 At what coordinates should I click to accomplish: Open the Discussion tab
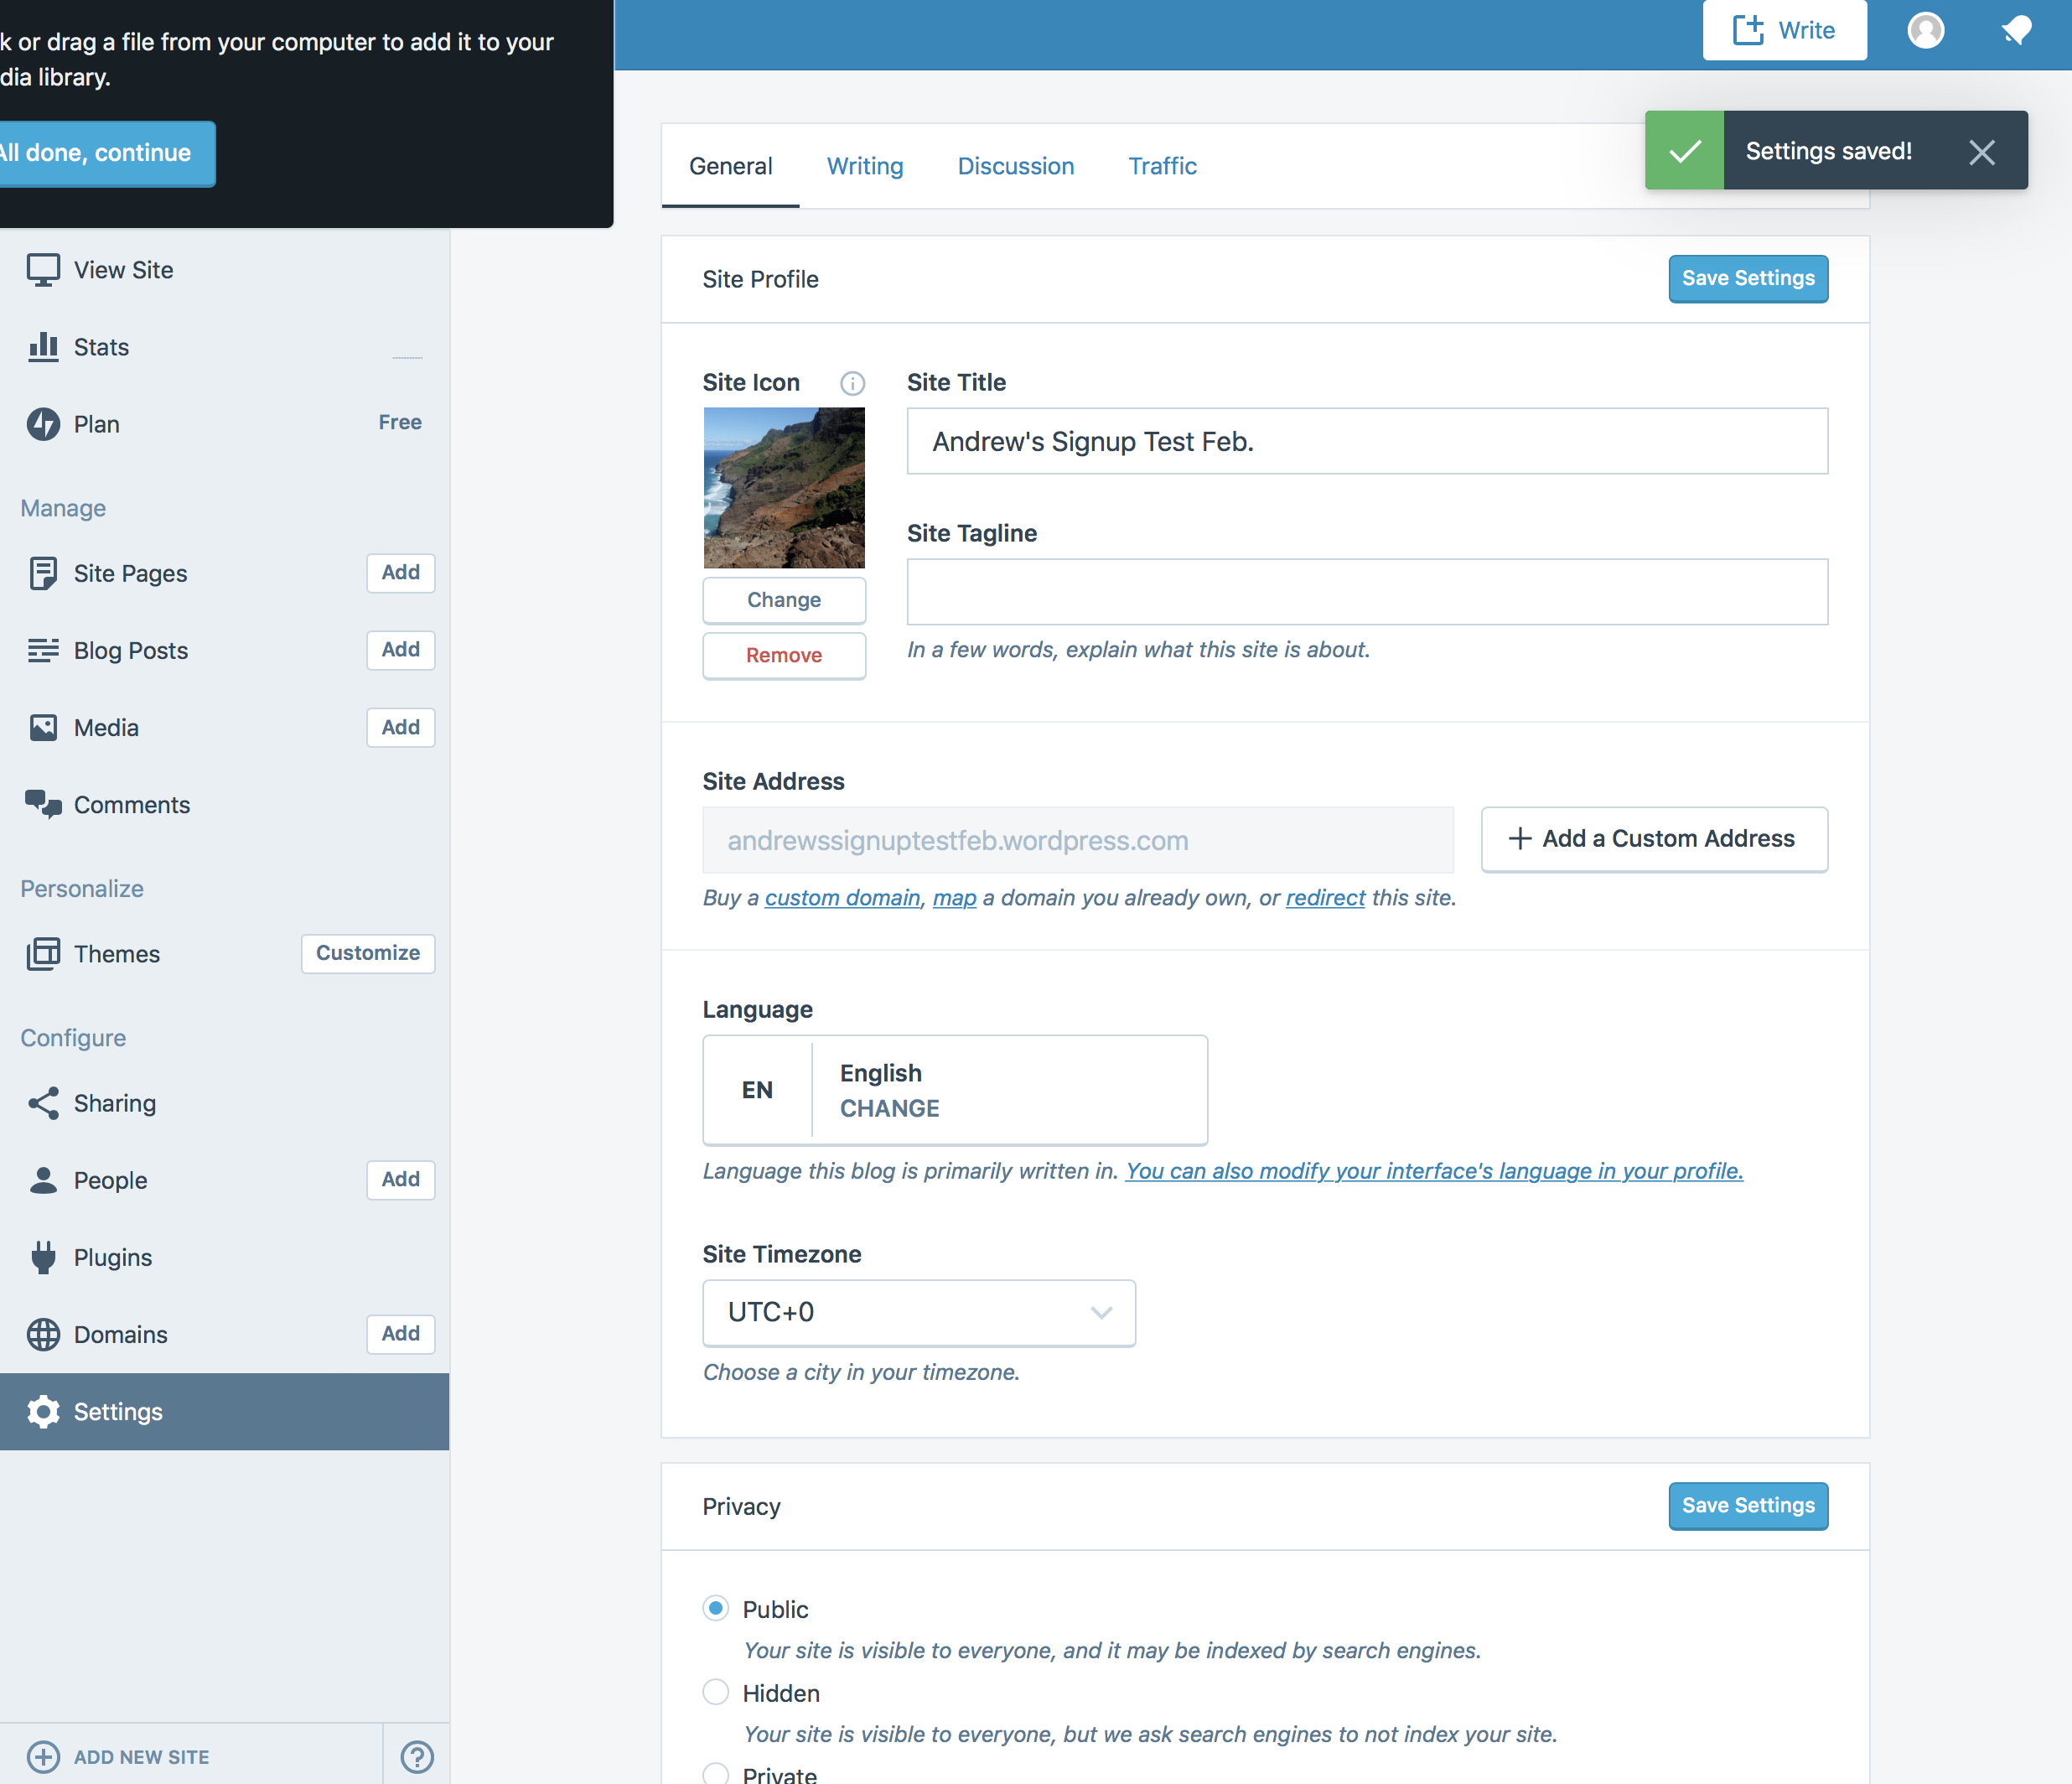pos(1015,166)
